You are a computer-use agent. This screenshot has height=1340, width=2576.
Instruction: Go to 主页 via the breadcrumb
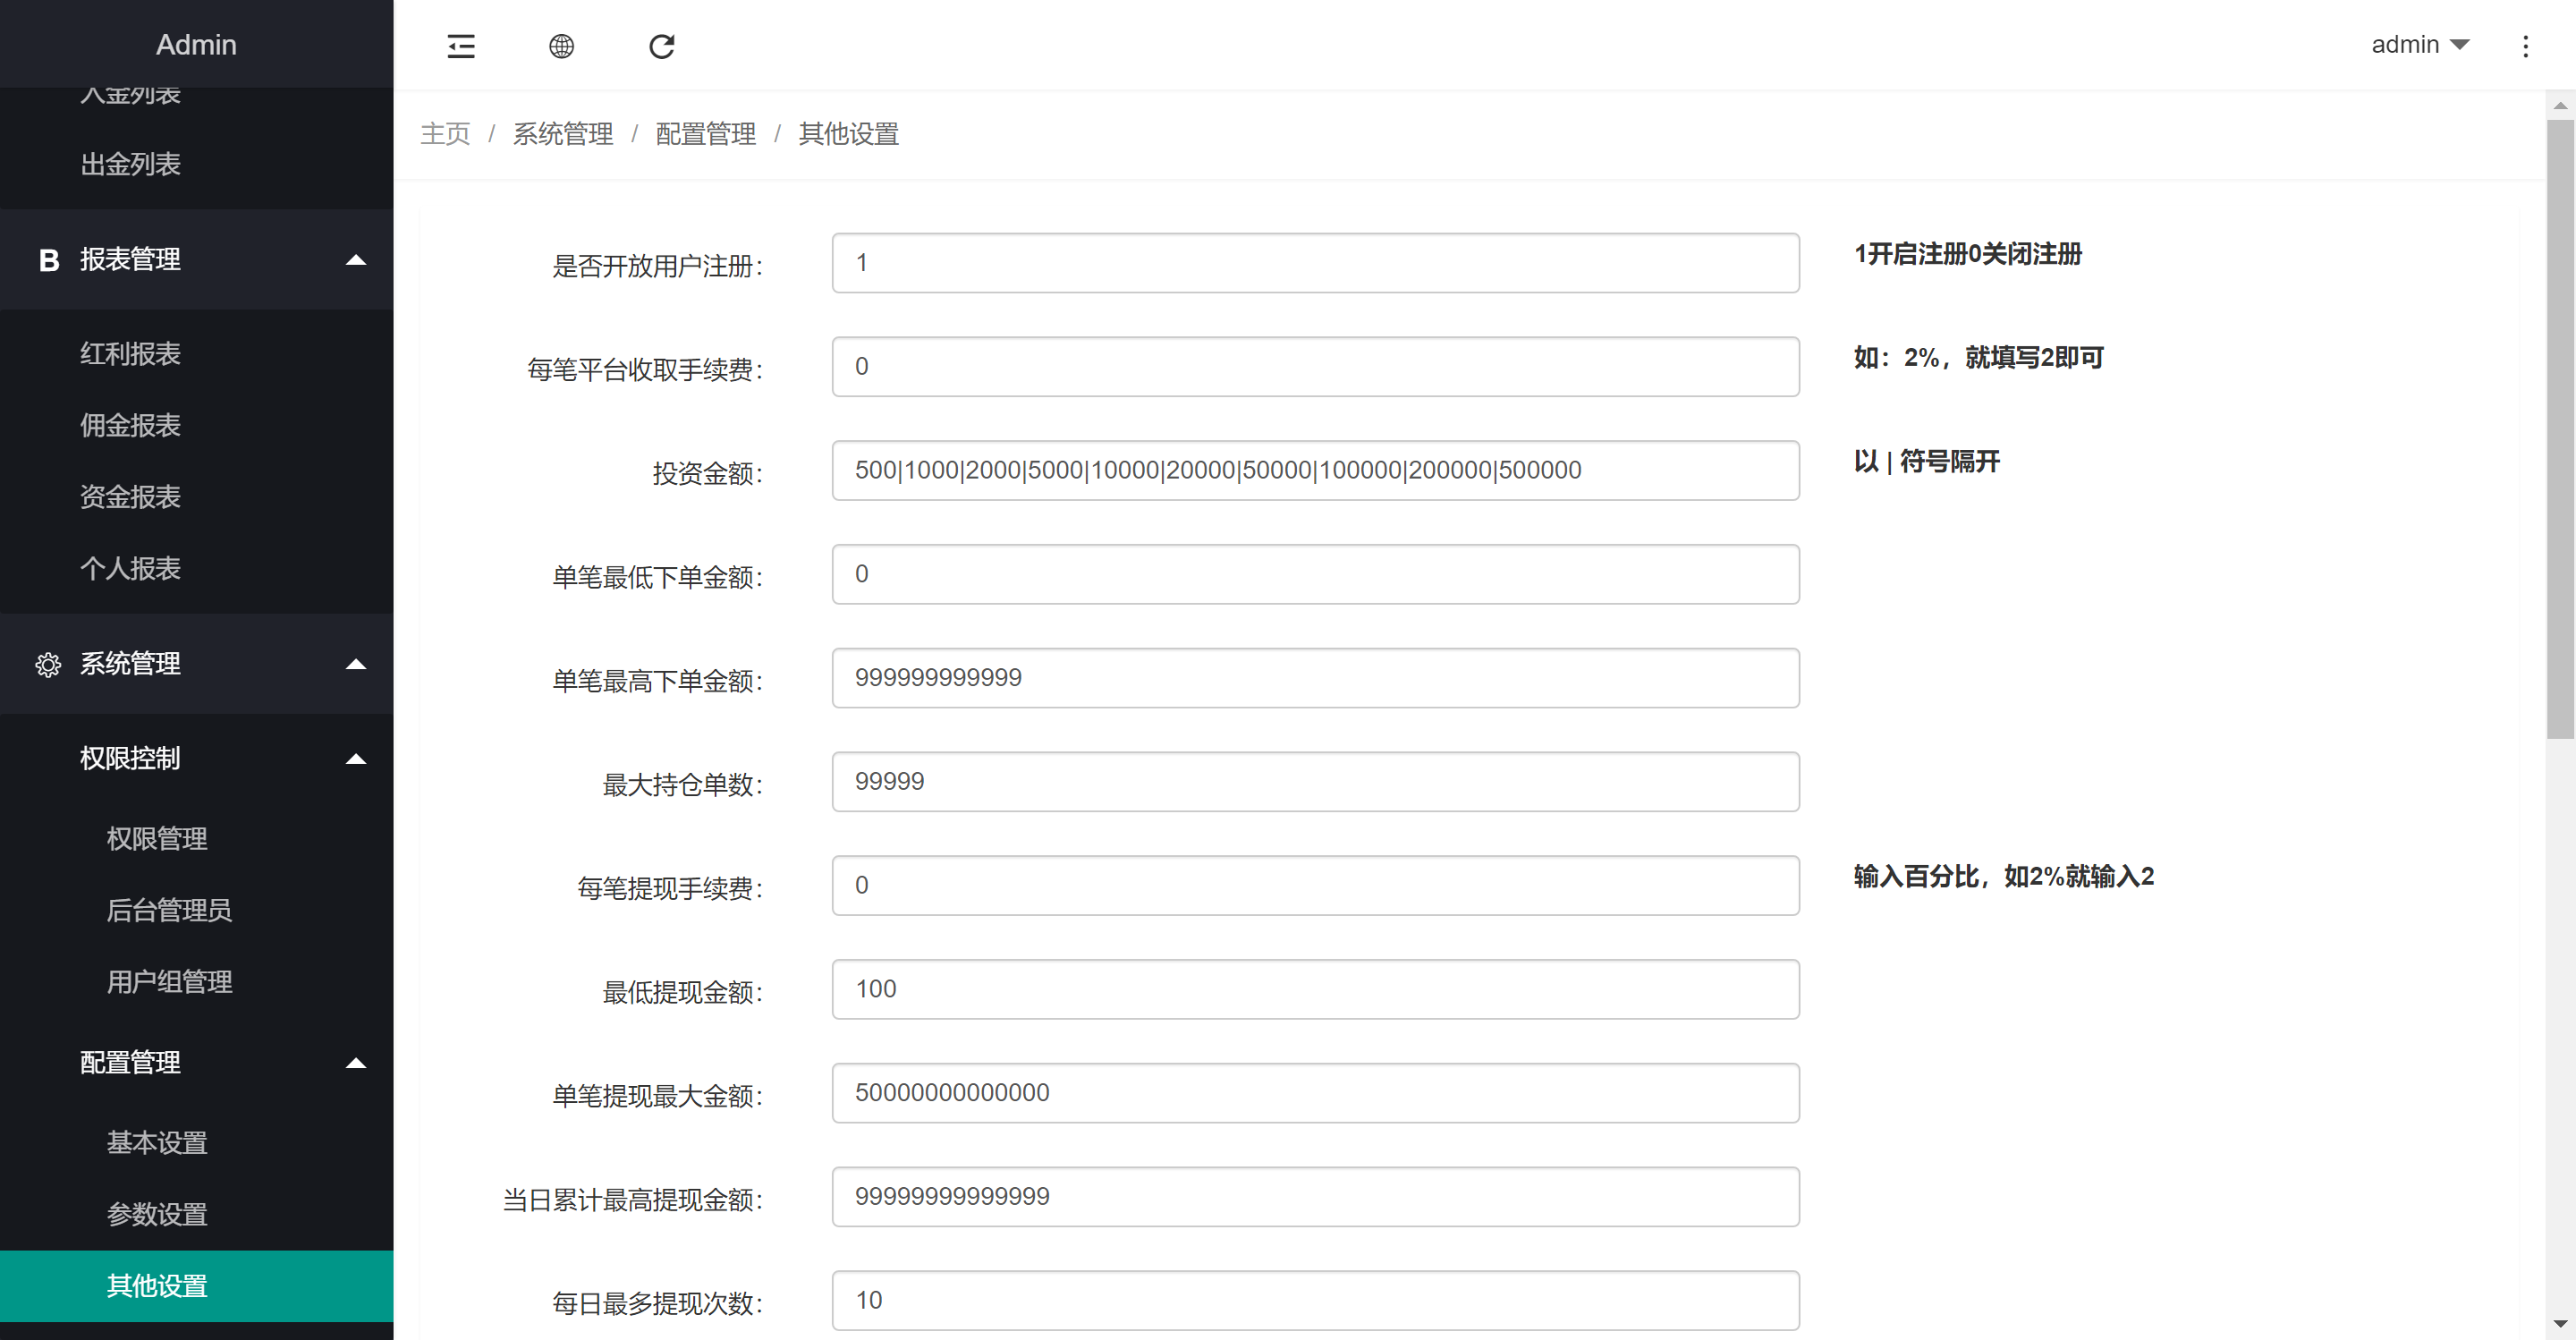(x=445, y=134)
